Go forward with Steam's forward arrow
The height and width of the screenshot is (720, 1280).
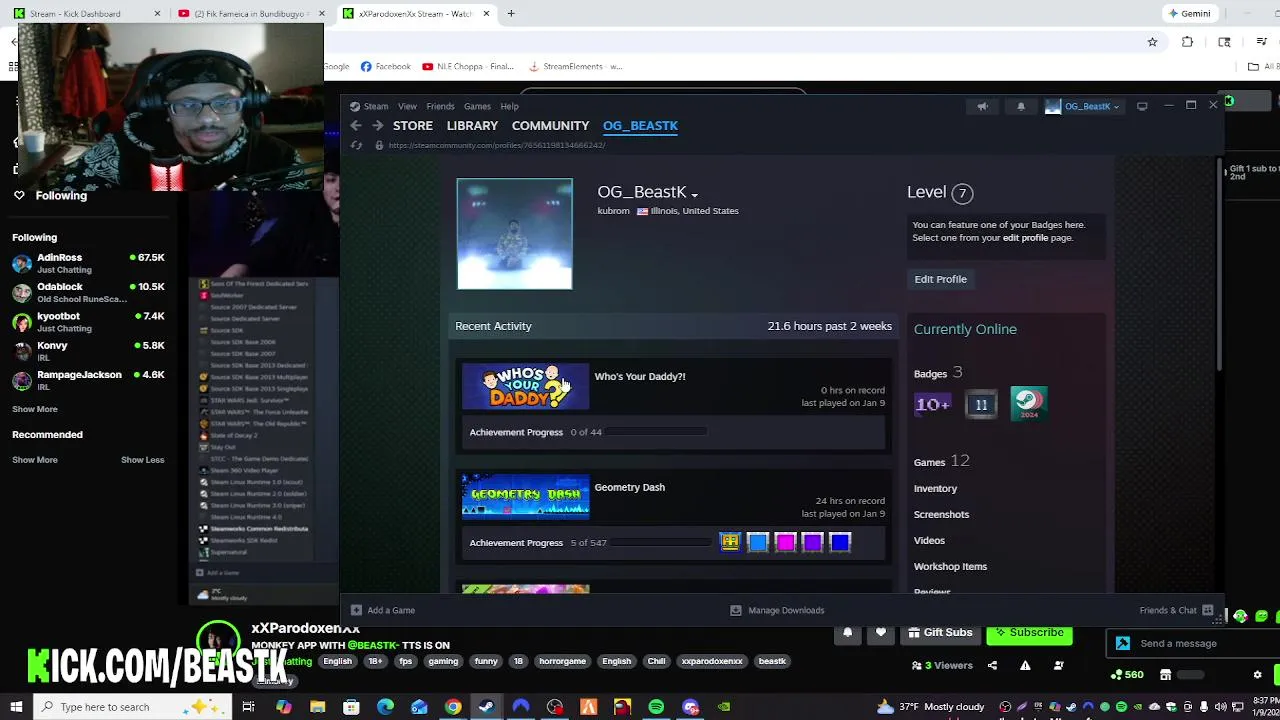point(378,125)
